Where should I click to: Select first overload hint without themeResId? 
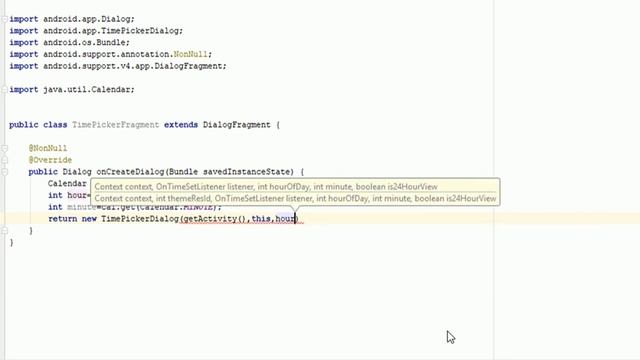[266, 187]
